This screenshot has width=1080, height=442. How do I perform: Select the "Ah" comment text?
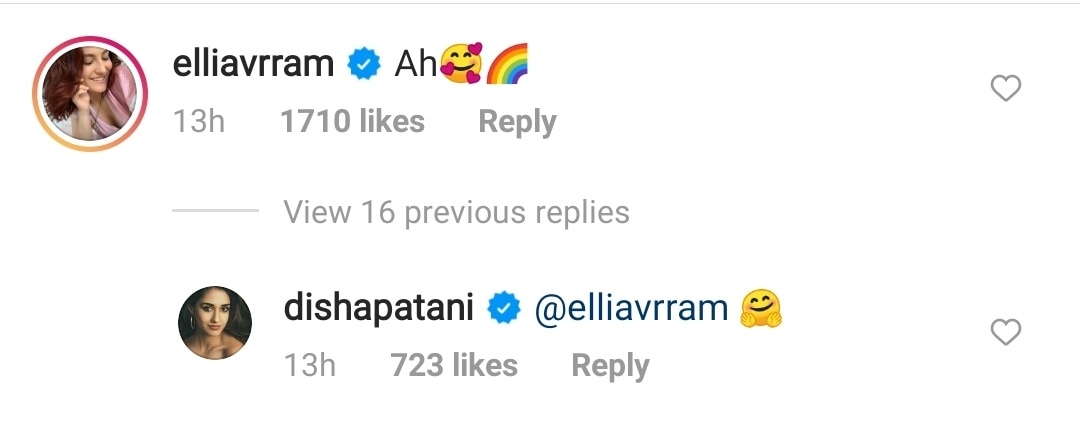point(416,65)
